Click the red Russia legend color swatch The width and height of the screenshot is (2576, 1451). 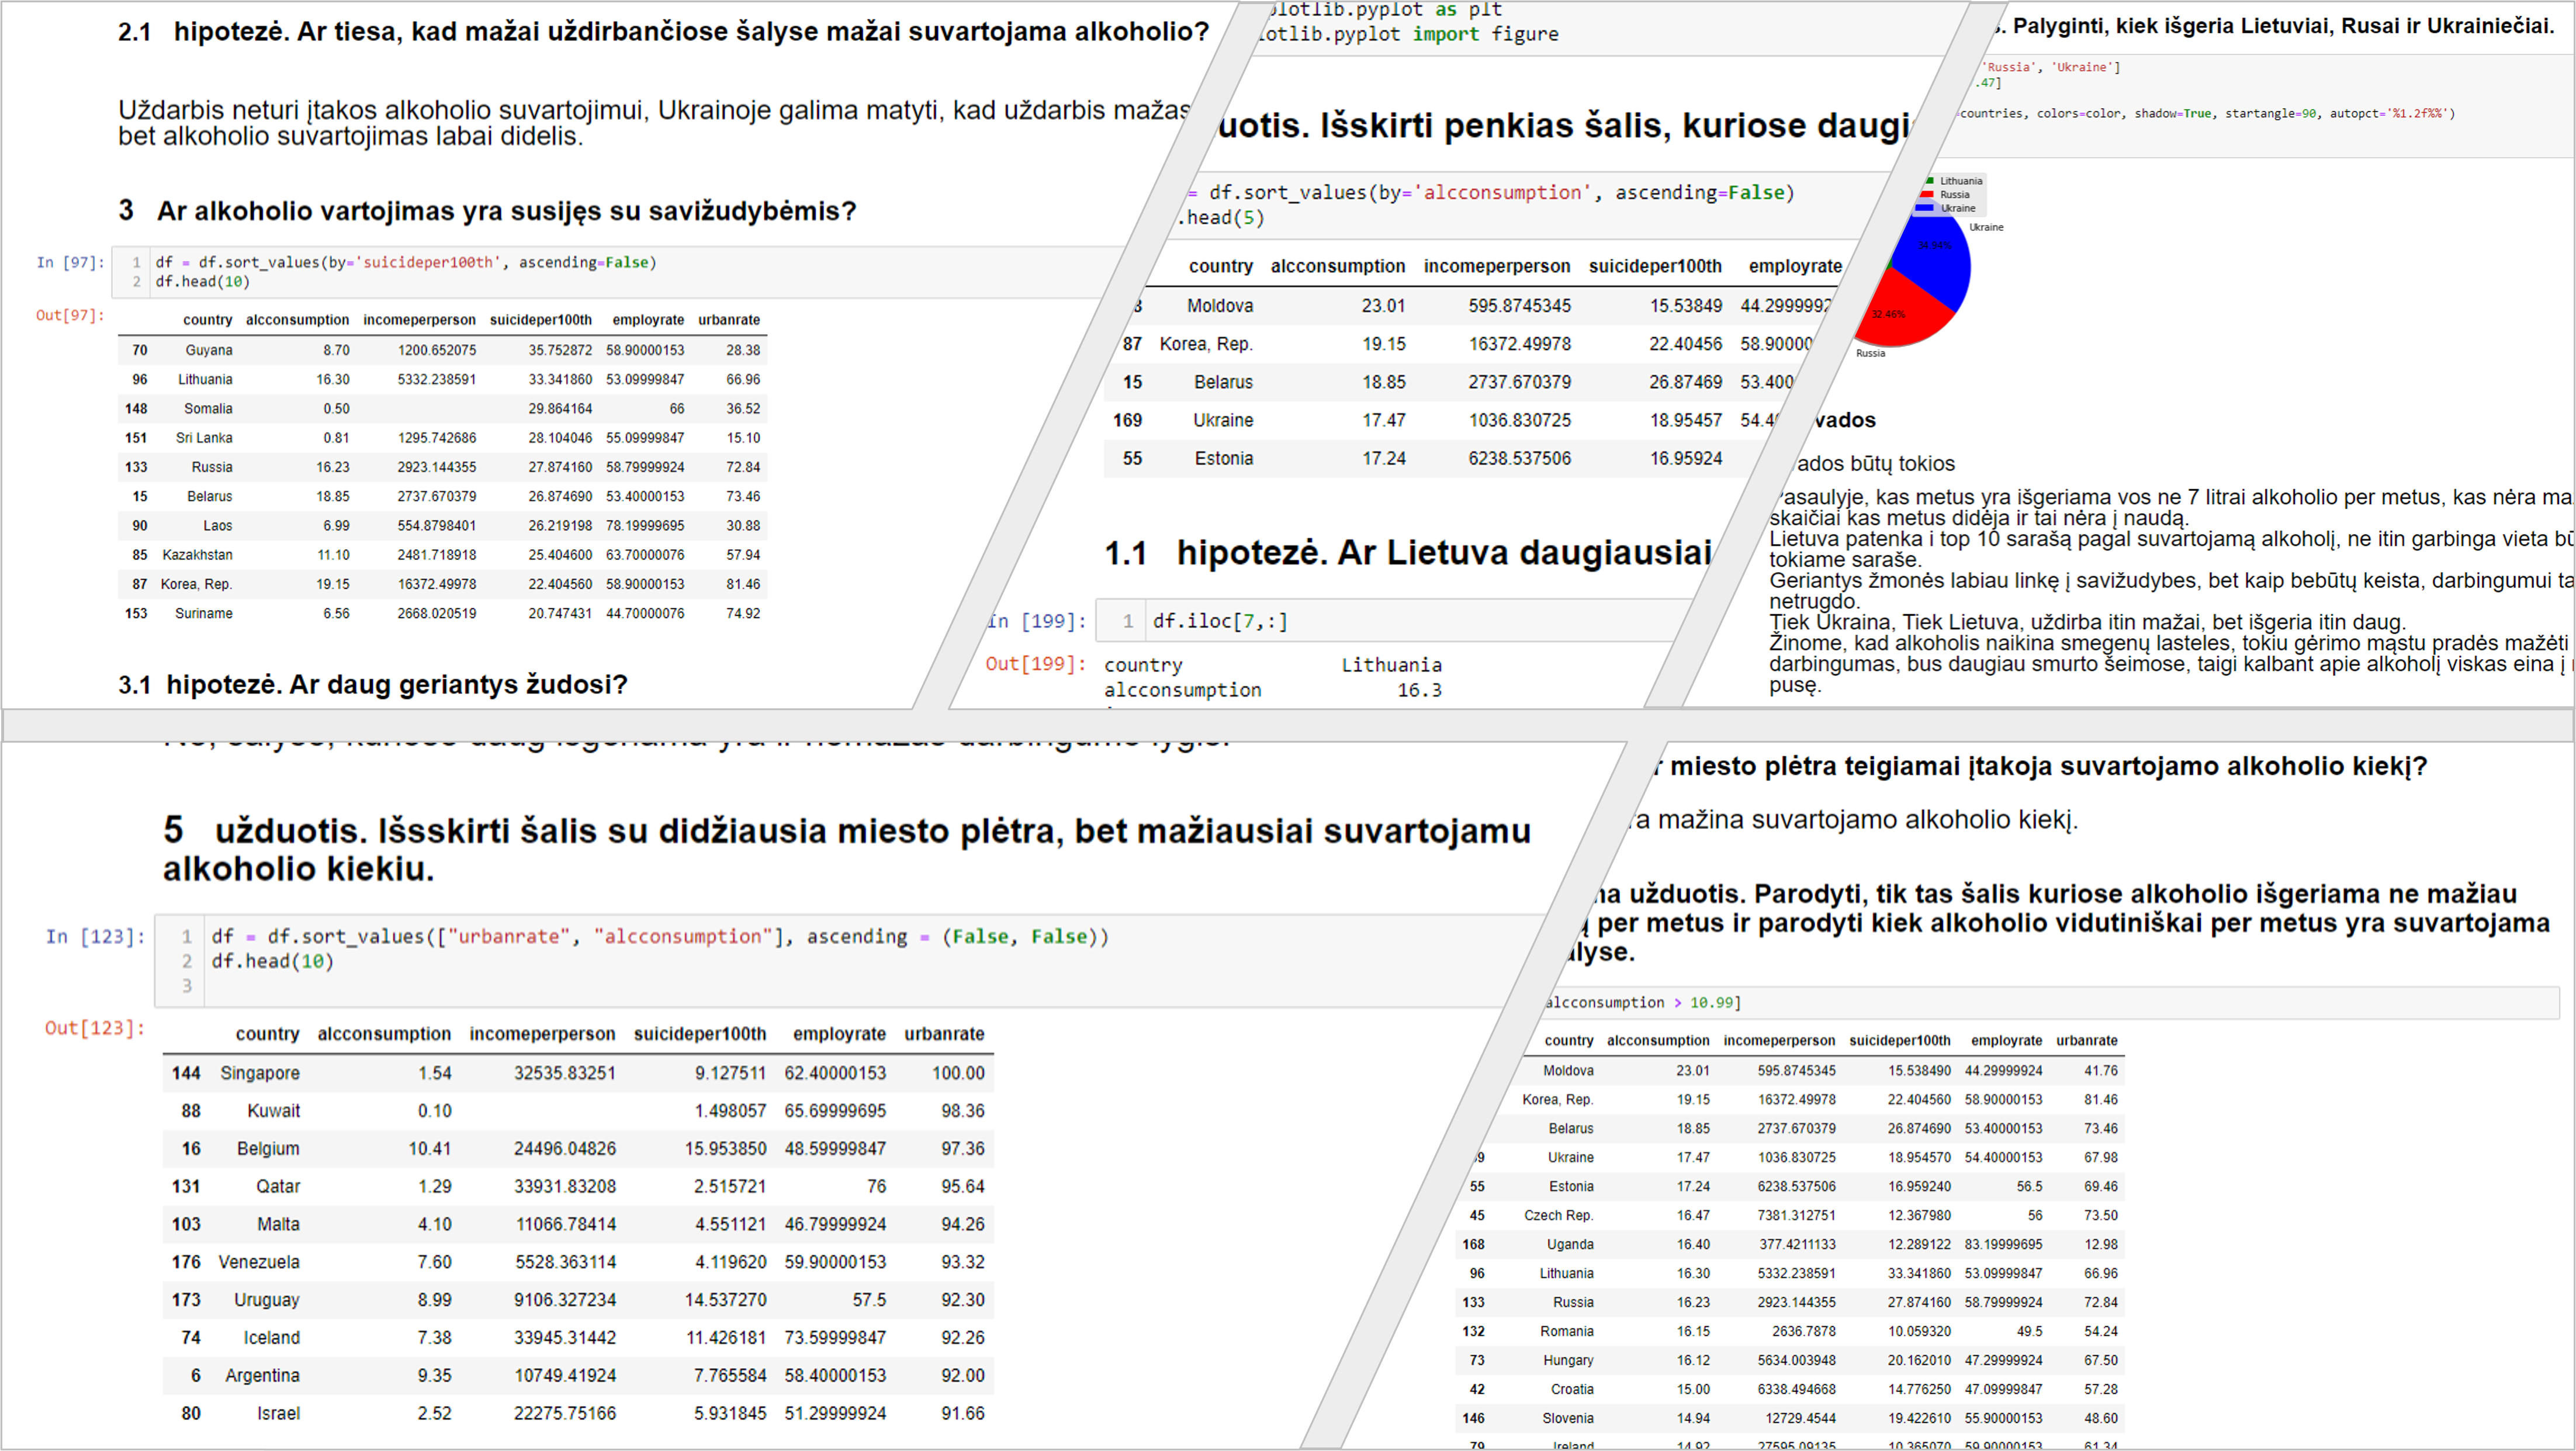pos(1927,195)
